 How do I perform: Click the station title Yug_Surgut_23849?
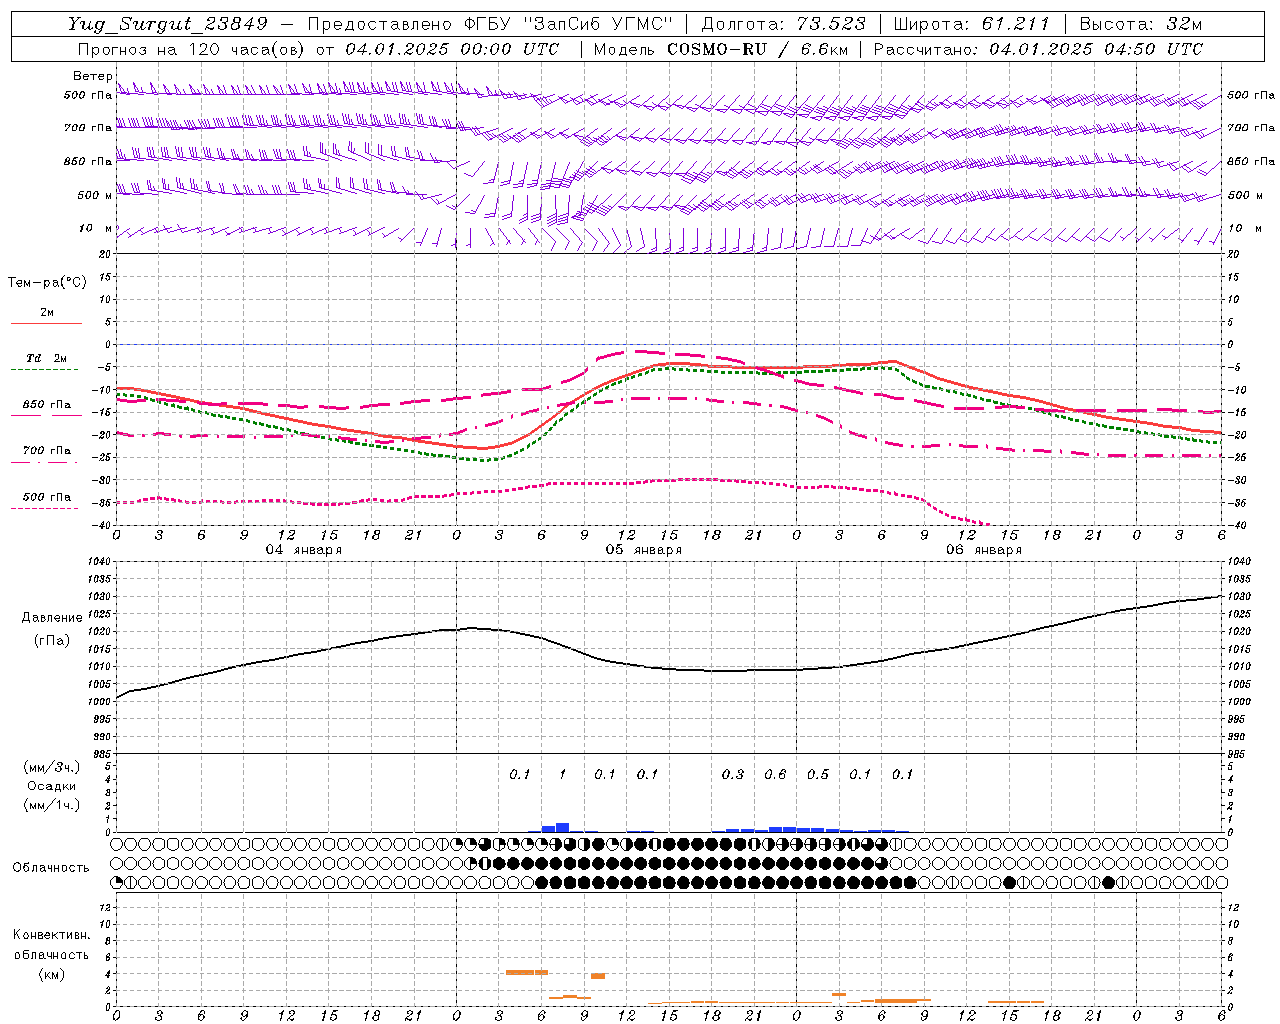point(169,24)
